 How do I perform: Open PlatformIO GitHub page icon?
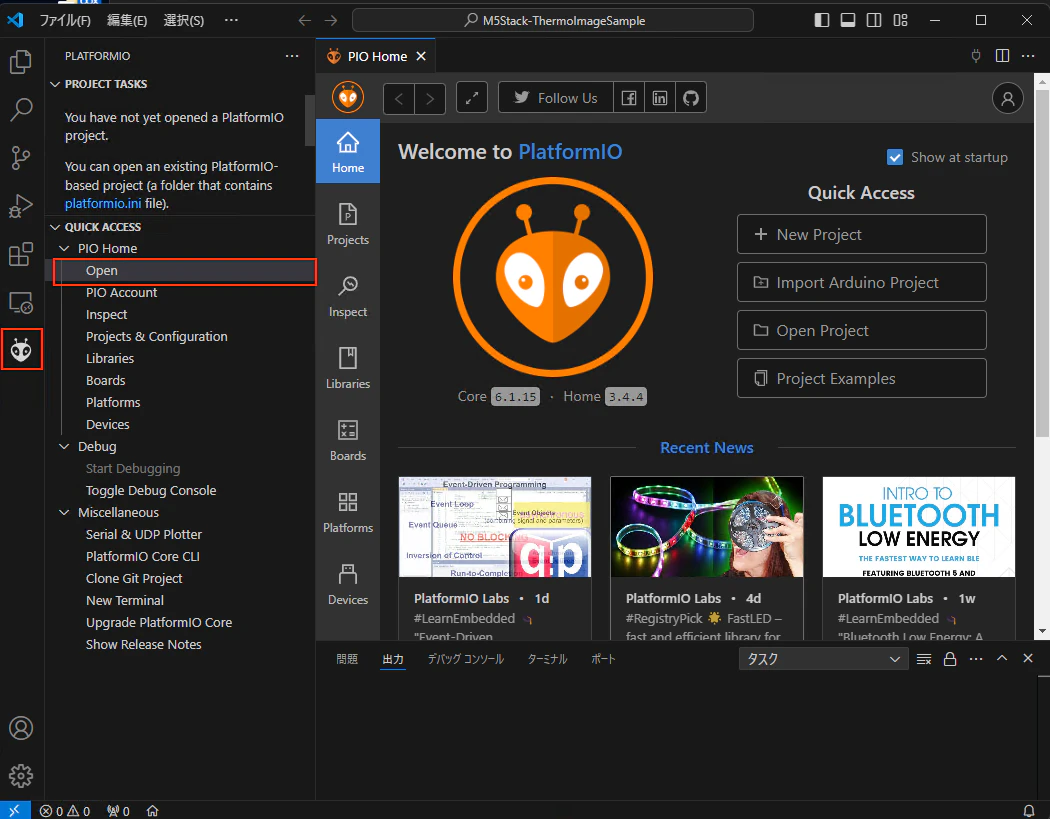(690, 98)
